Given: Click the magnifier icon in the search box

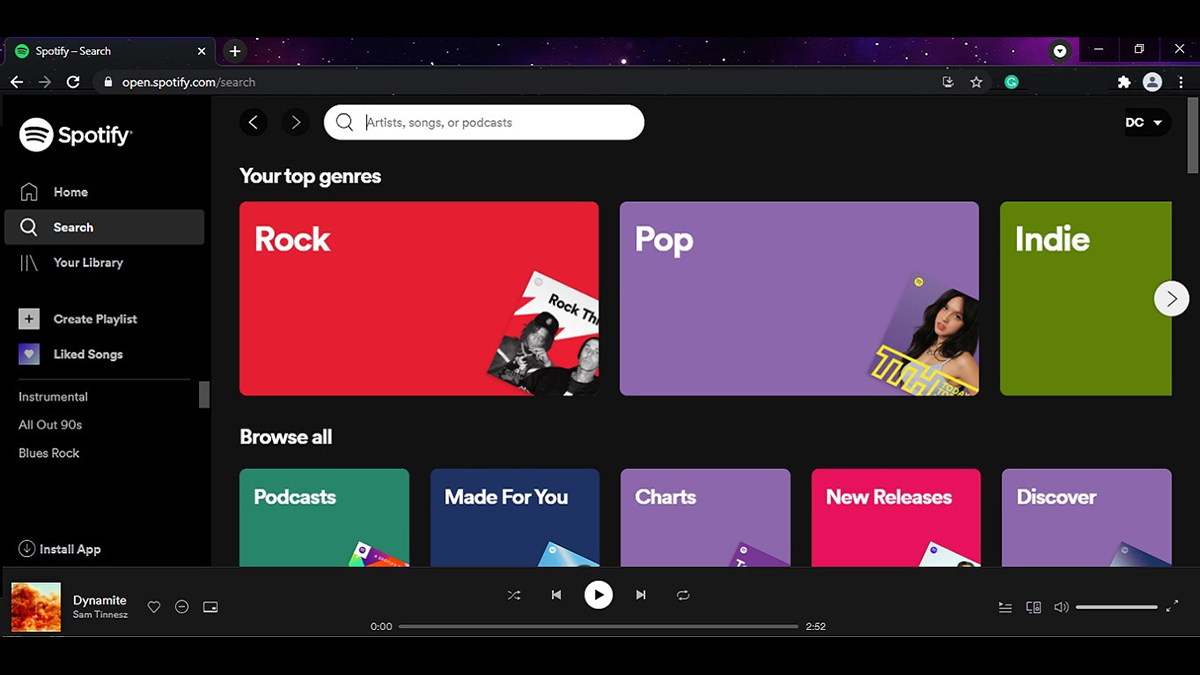Looking at the screenshot, I should (344, 122).
